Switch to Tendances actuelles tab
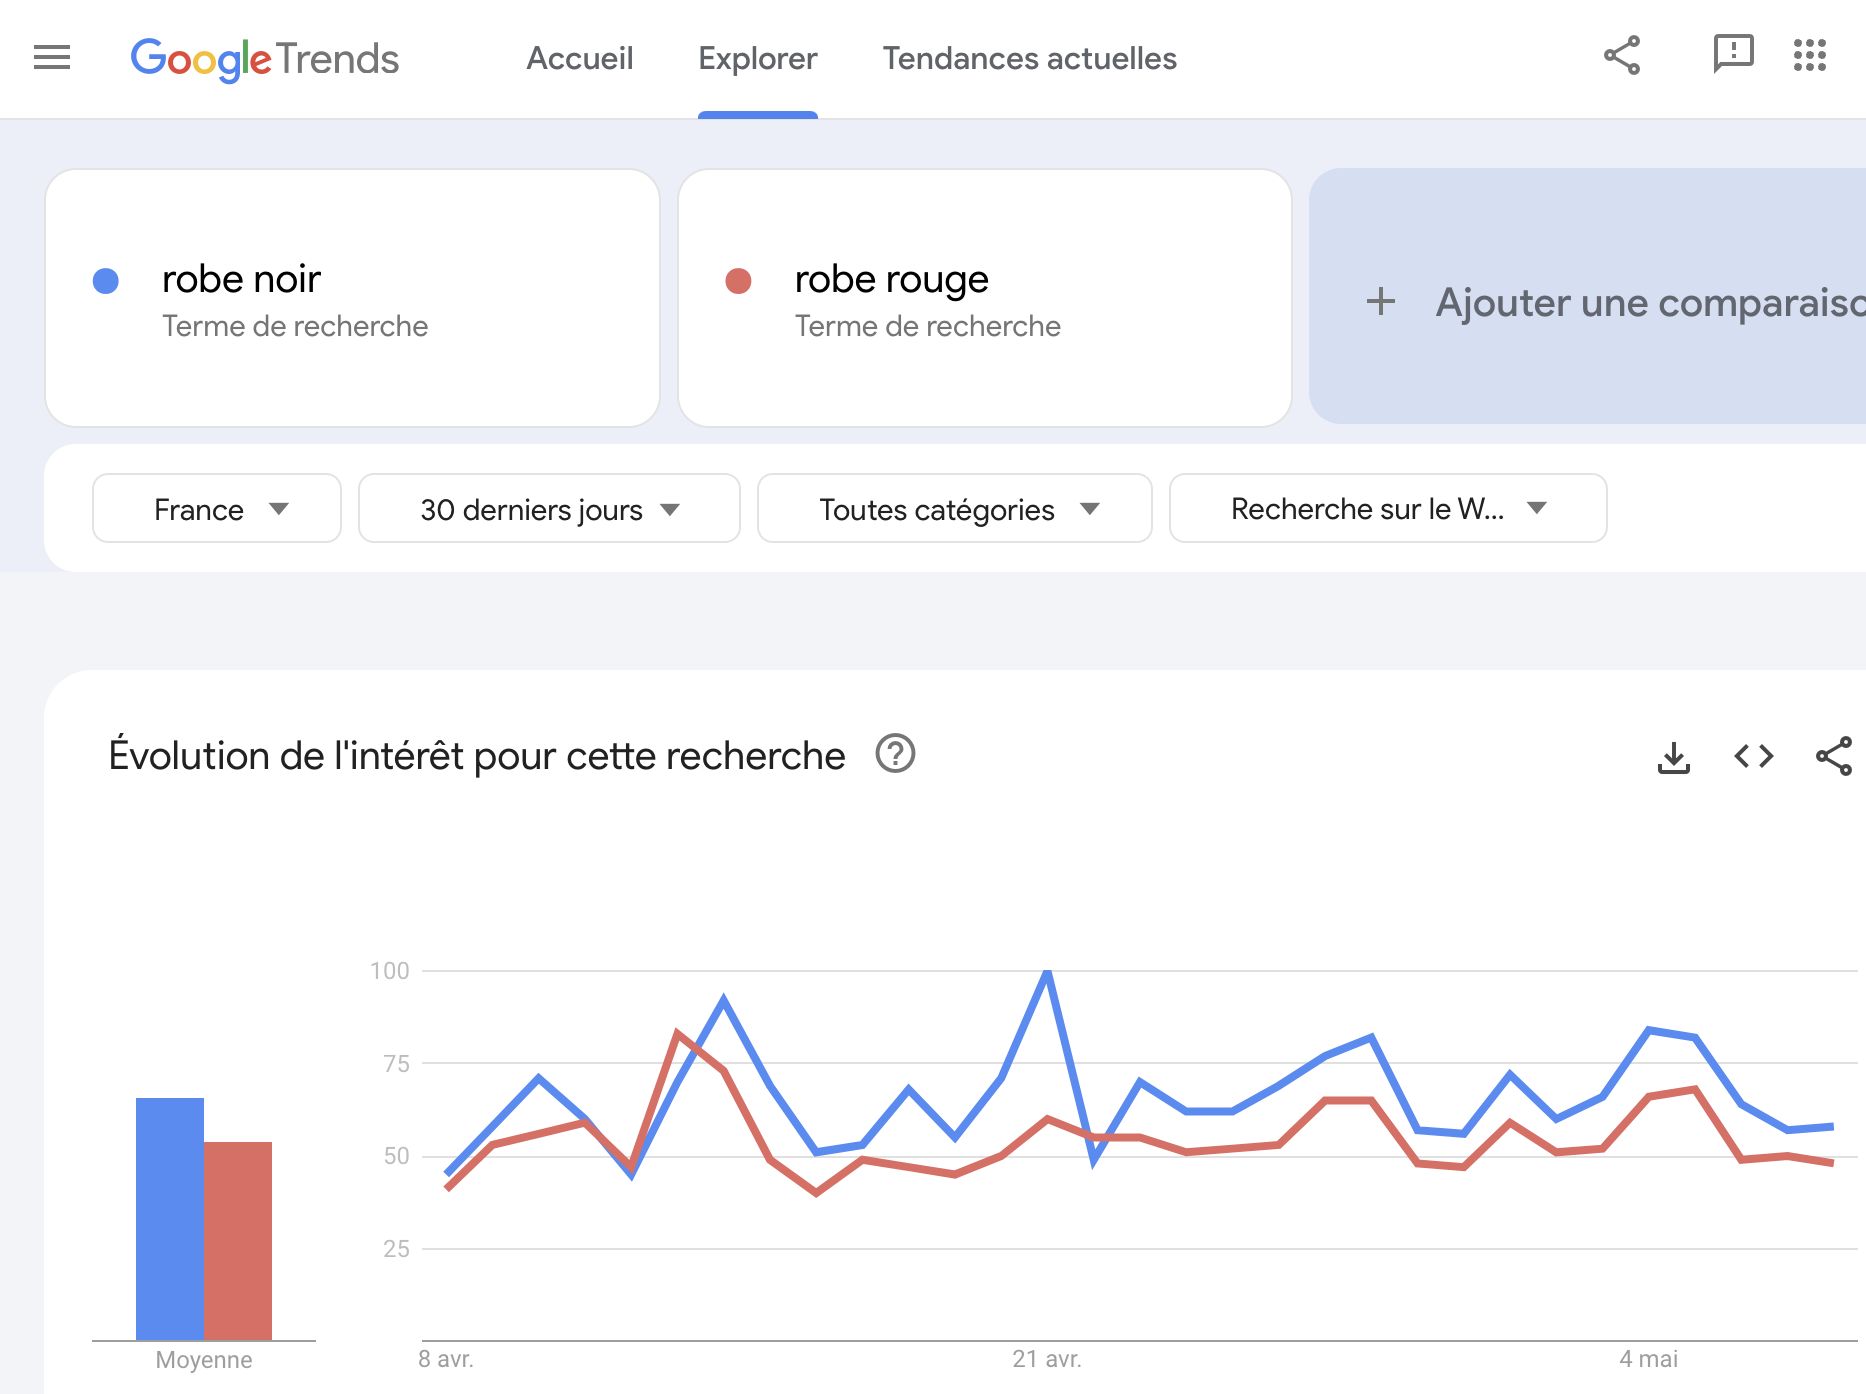 pyautogui.click(x=1029, y=59)
